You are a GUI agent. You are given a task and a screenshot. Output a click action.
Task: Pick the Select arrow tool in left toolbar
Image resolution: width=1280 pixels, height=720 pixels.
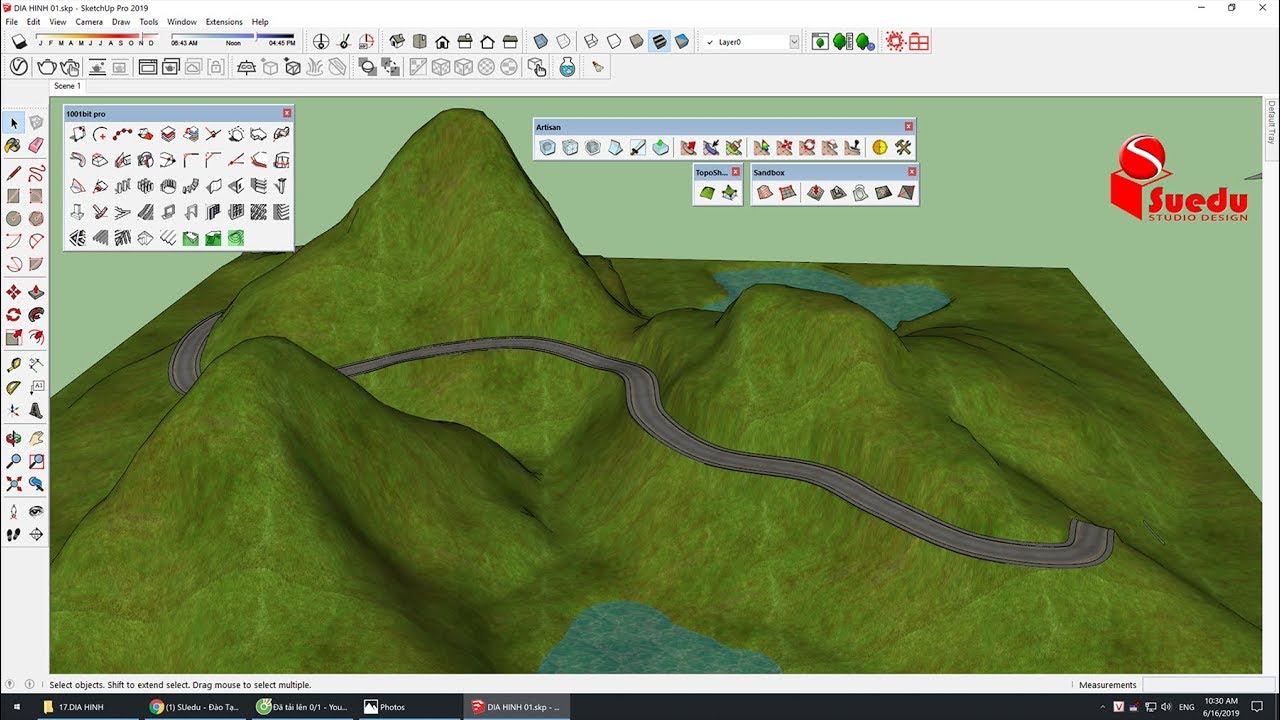pyautogui.click(x=14, y=122)
